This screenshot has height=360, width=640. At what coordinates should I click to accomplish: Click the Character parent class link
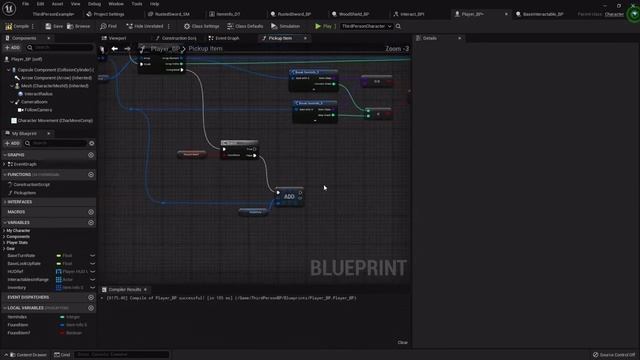pyautogui.click(x=614, y=14)
